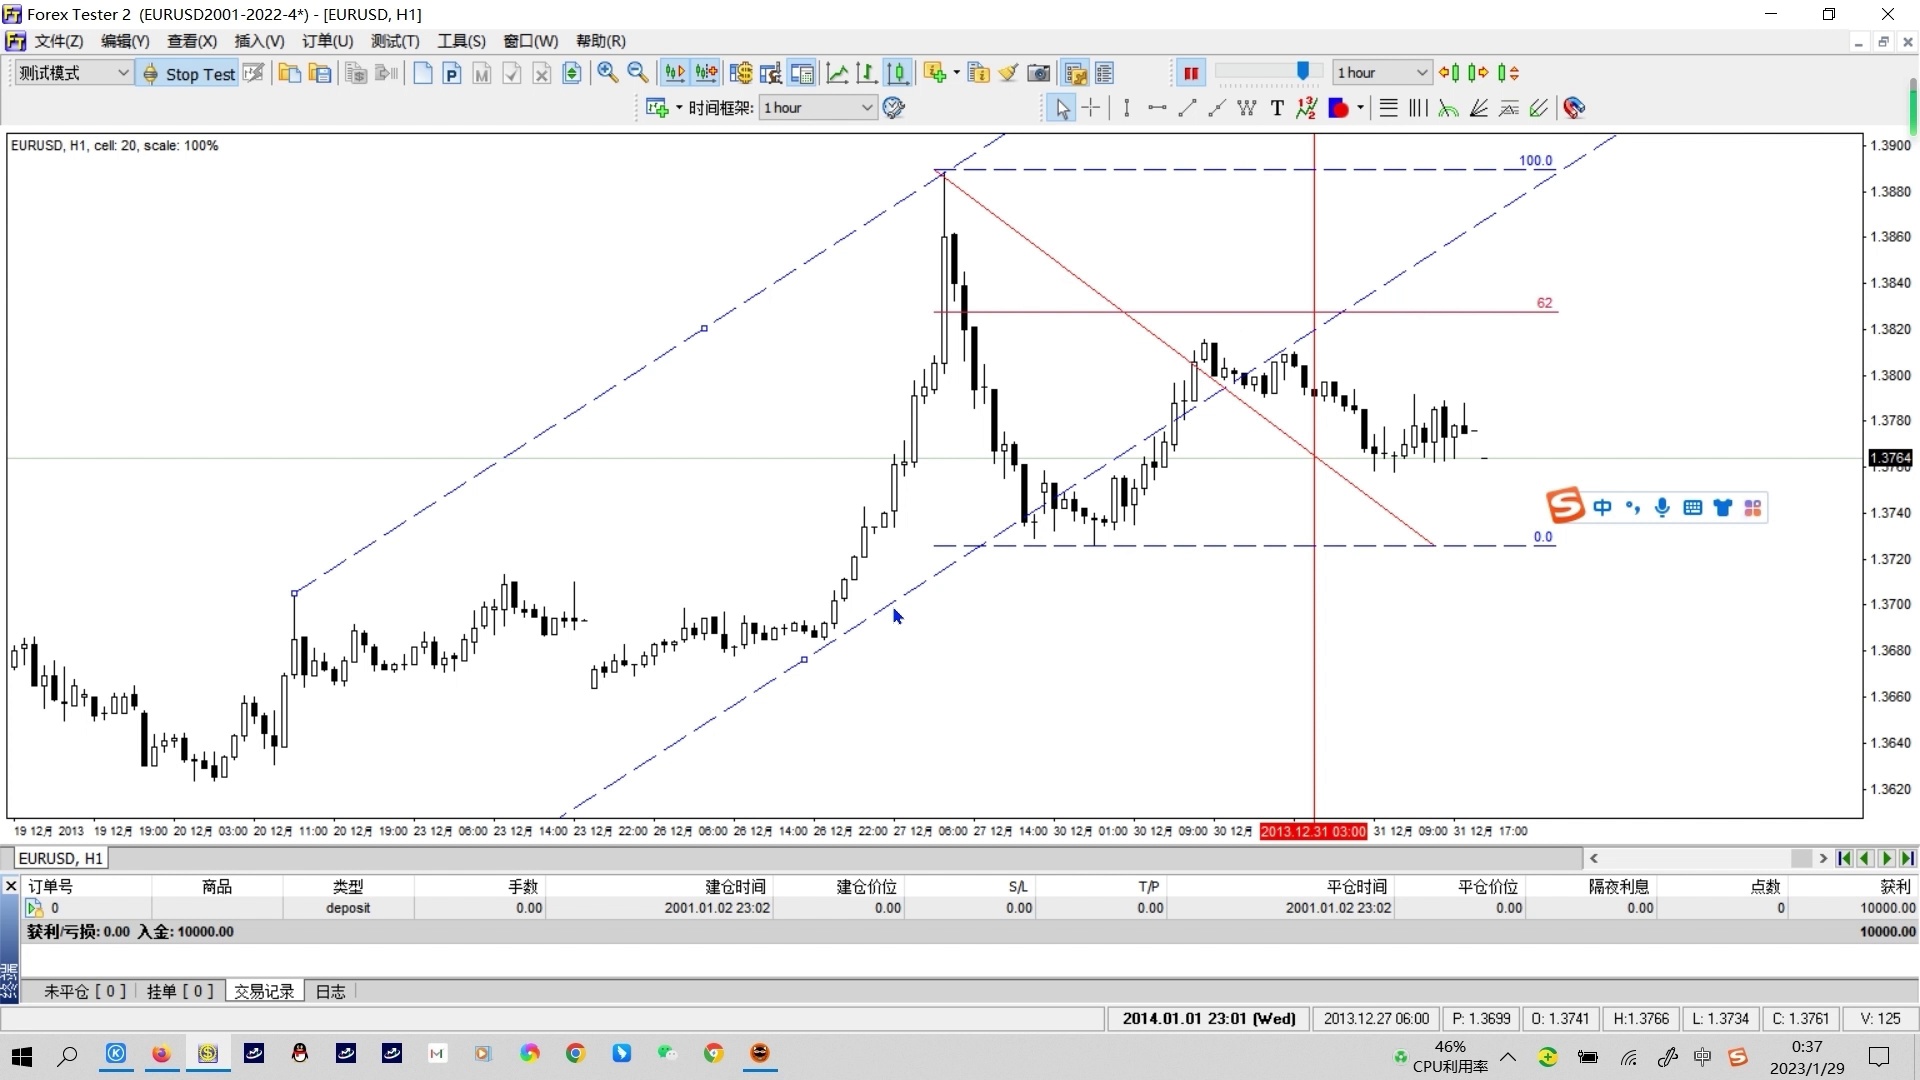Open the shapes tool dropdown arrow
The image size is (1920, 1080).
tap(1360, 108)
